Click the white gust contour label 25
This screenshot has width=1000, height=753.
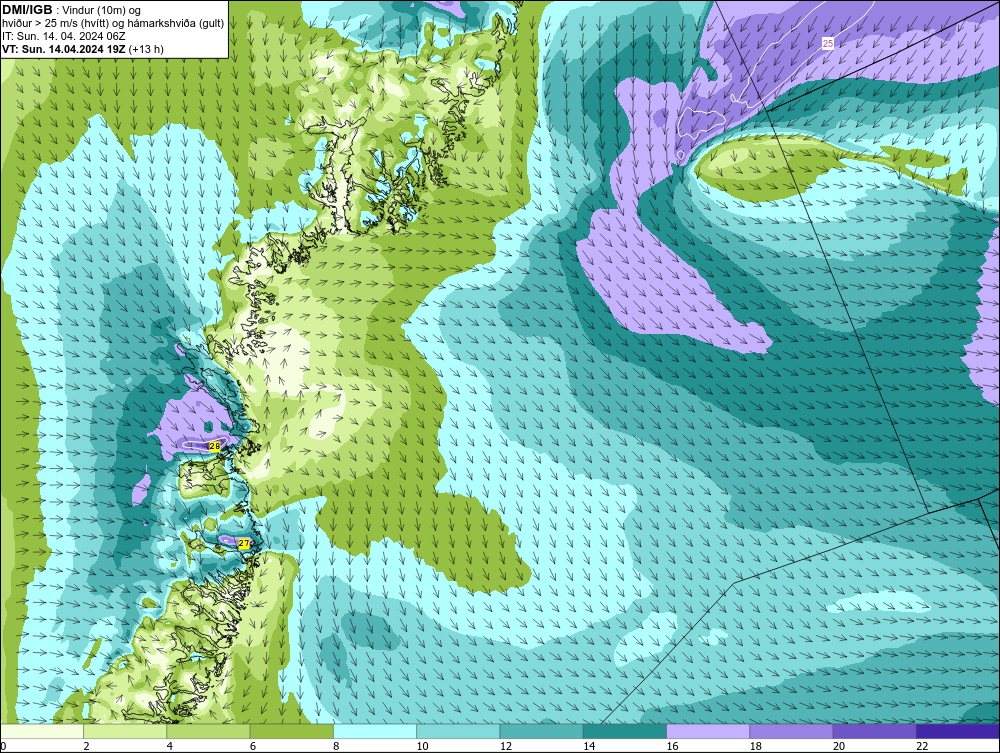(828, 43)
